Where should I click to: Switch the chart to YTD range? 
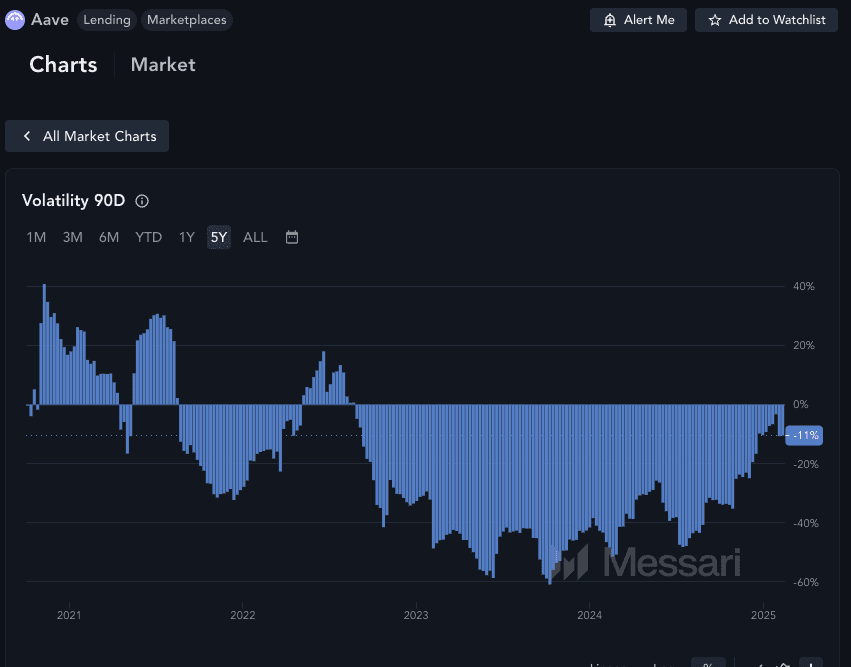pos(148,237)
